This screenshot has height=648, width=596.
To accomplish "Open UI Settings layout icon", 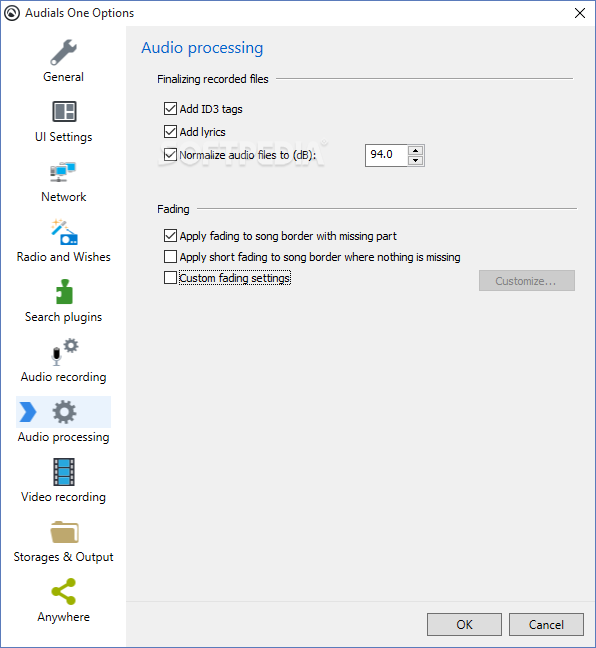I will click(x=64, y=111).
